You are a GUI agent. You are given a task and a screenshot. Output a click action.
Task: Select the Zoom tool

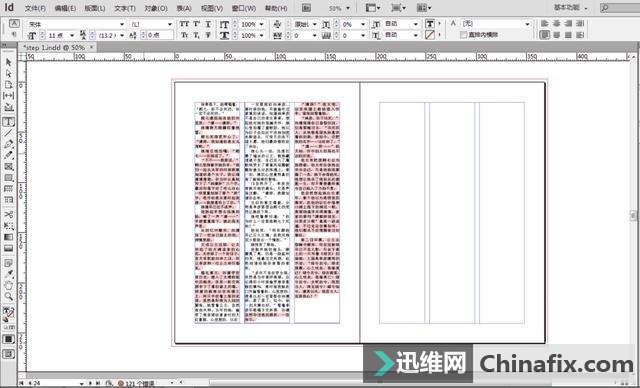point(9,297)
